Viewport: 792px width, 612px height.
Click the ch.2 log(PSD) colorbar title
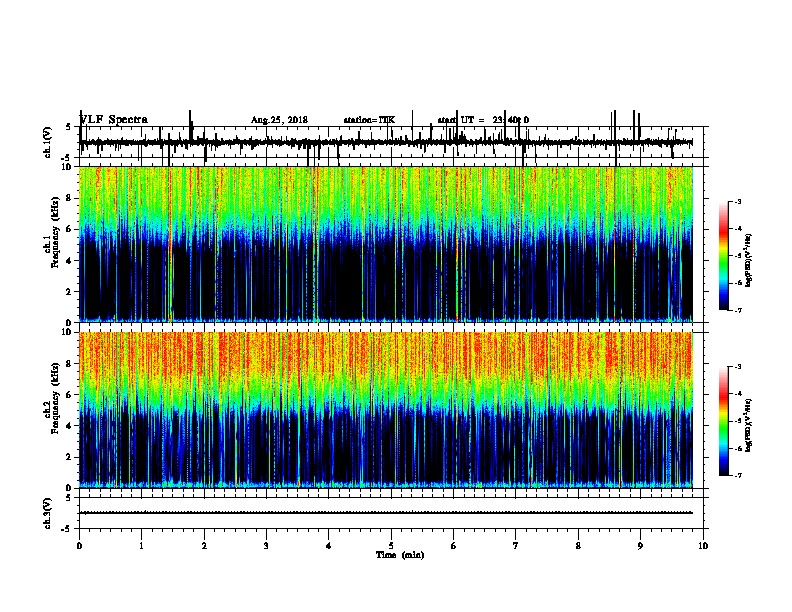(749, 425)
